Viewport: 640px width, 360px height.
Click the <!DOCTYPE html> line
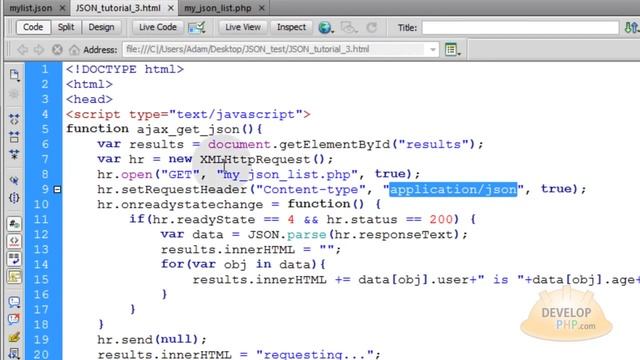point(125,69)
